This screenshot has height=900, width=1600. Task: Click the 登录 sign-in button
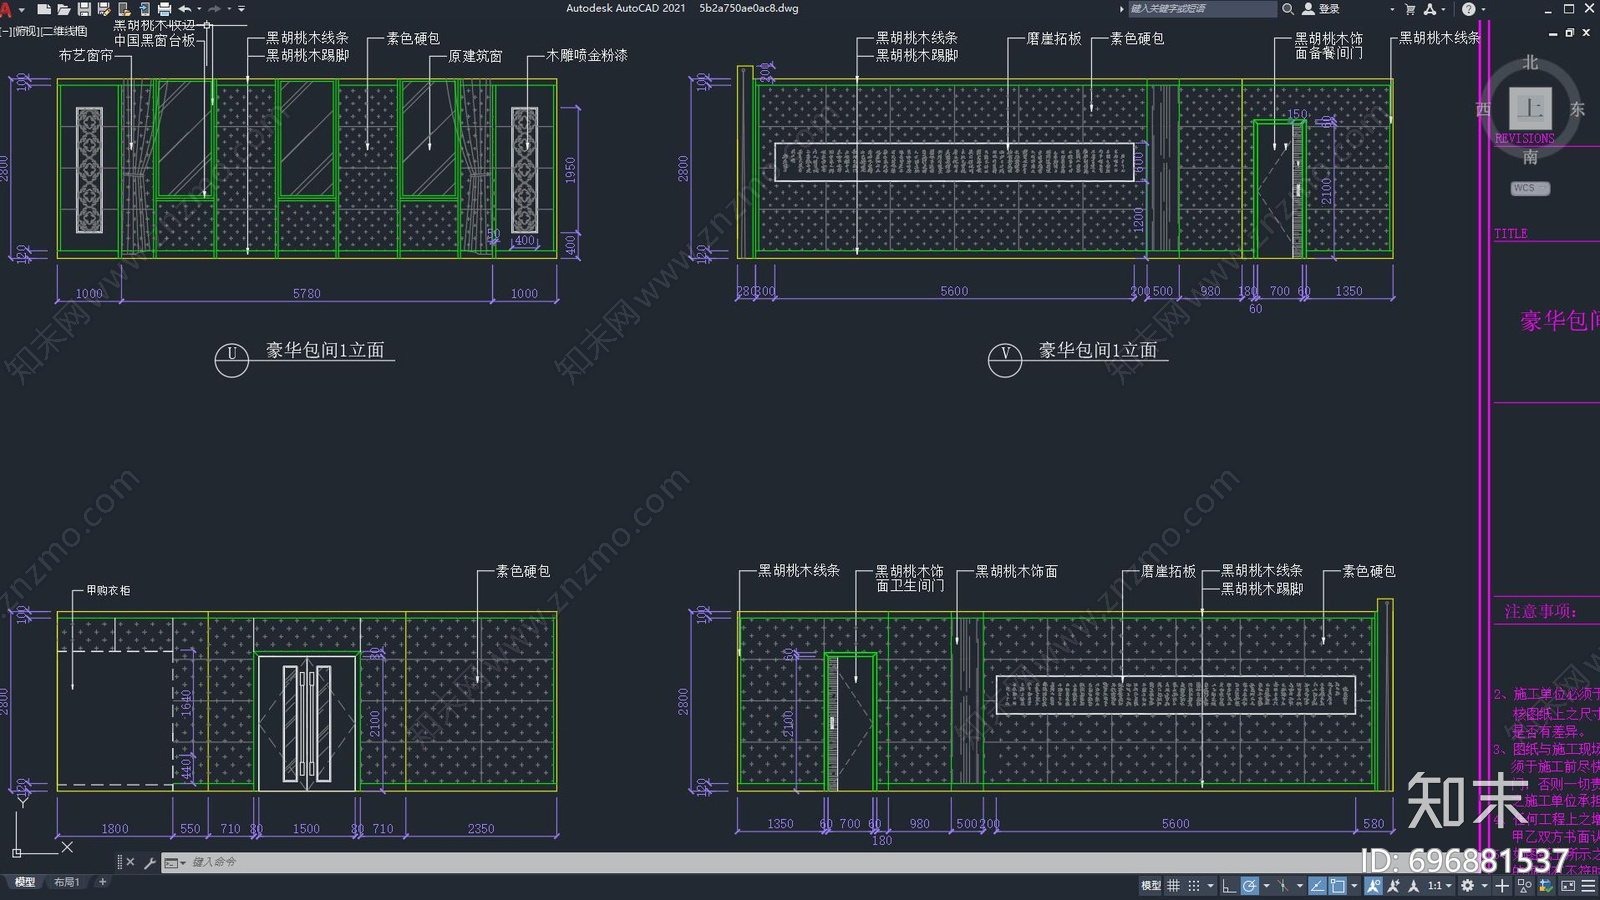(1321, 9)
